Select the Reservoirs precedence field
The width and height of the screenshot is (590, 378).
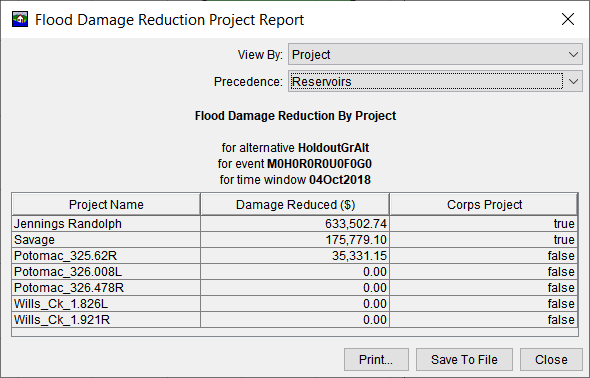[427, 82]
